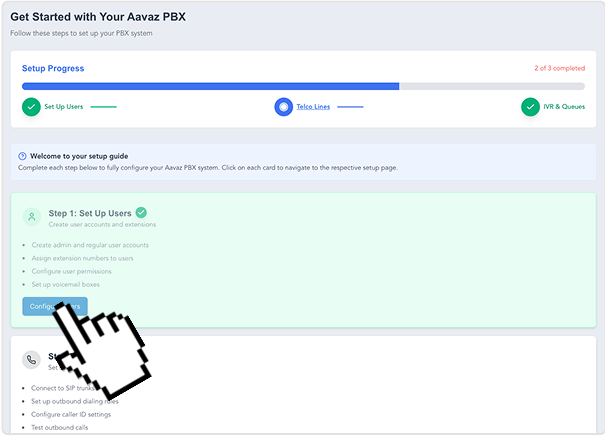Click 'Configure user permissions' list item

click(71, 271)
